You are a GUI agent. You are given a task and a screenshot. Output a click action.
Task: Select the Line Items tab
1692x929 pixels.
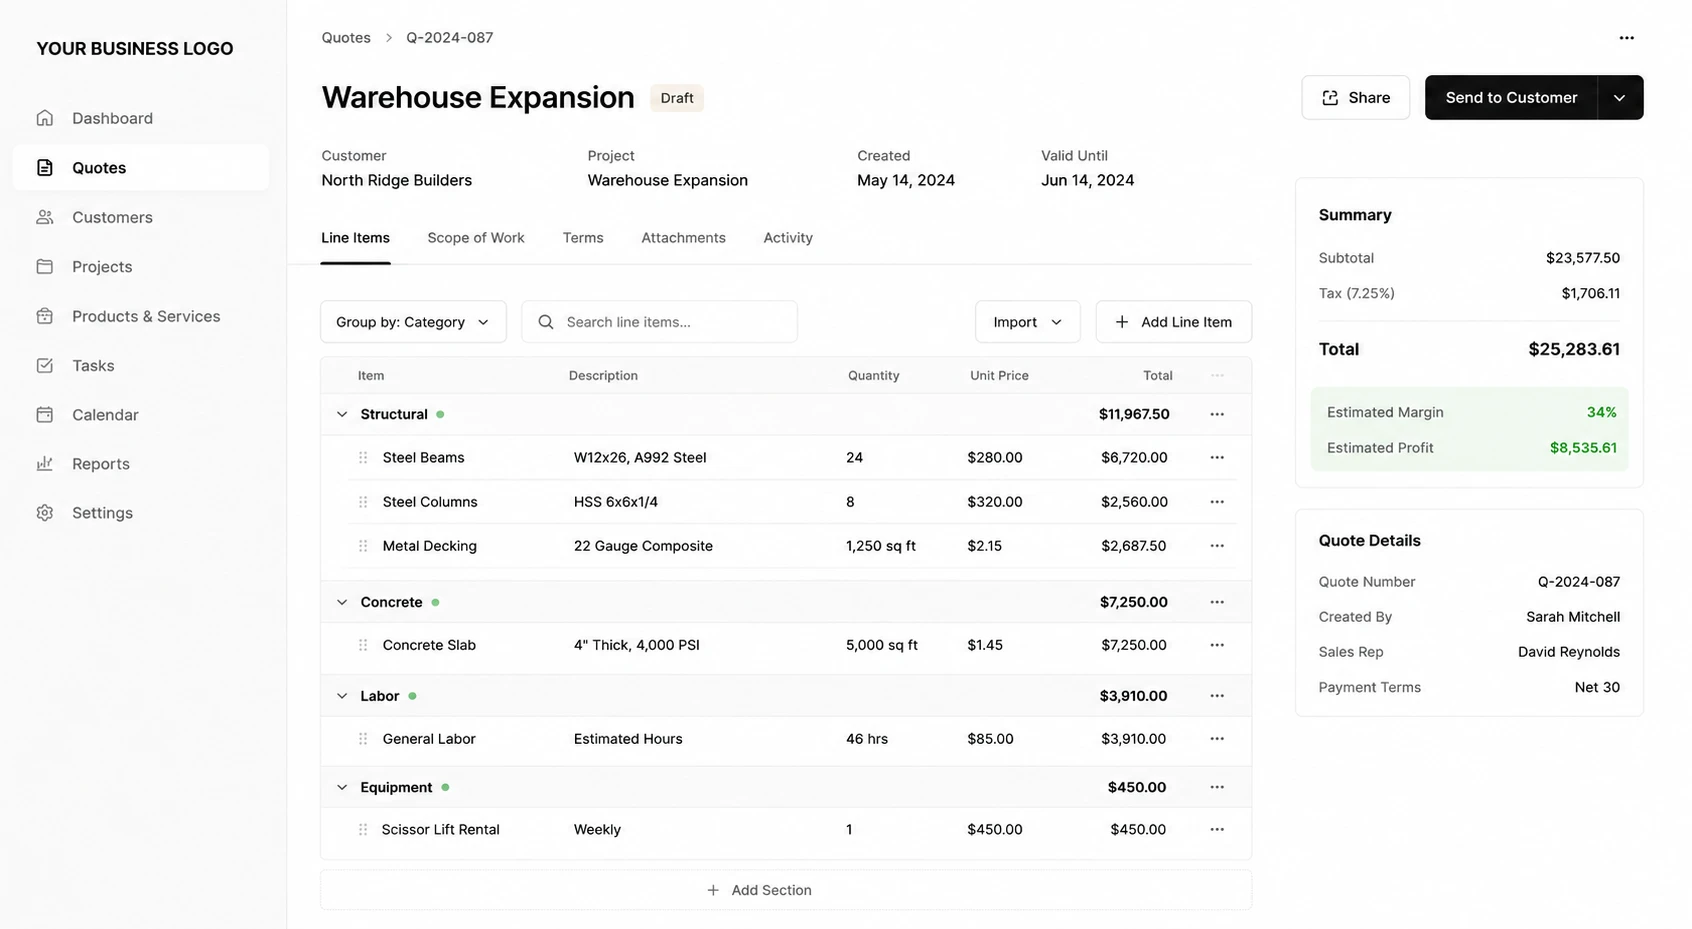pyautogui.click(x=355, y=238)
